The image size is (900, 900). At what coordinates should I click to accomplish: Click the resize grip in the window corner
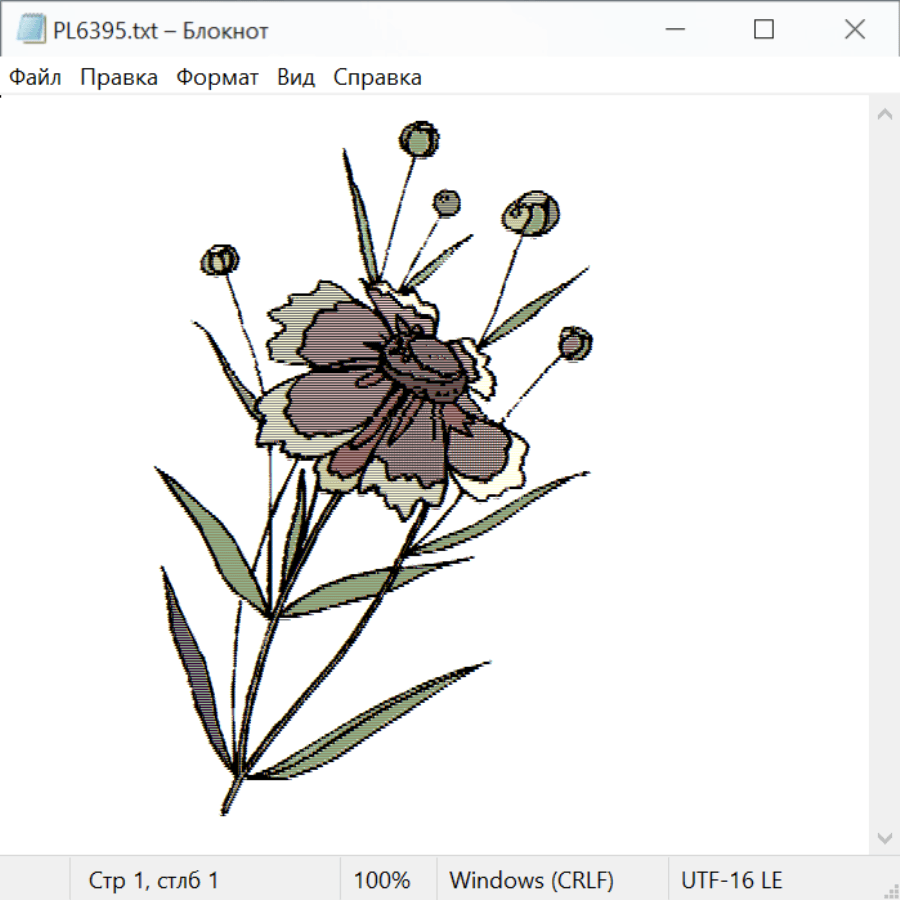tap(891, 891)
